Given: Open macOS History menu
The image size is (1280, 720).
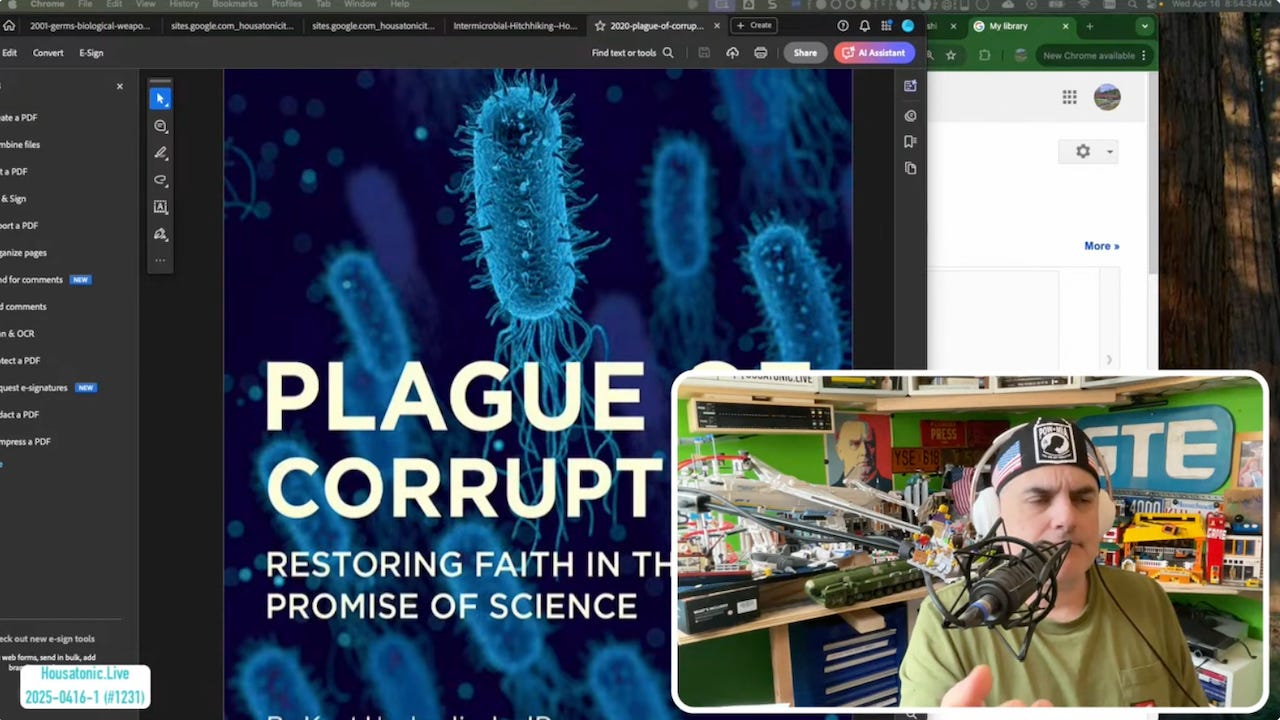Looking at the screenshot, I should click(184, 4).
